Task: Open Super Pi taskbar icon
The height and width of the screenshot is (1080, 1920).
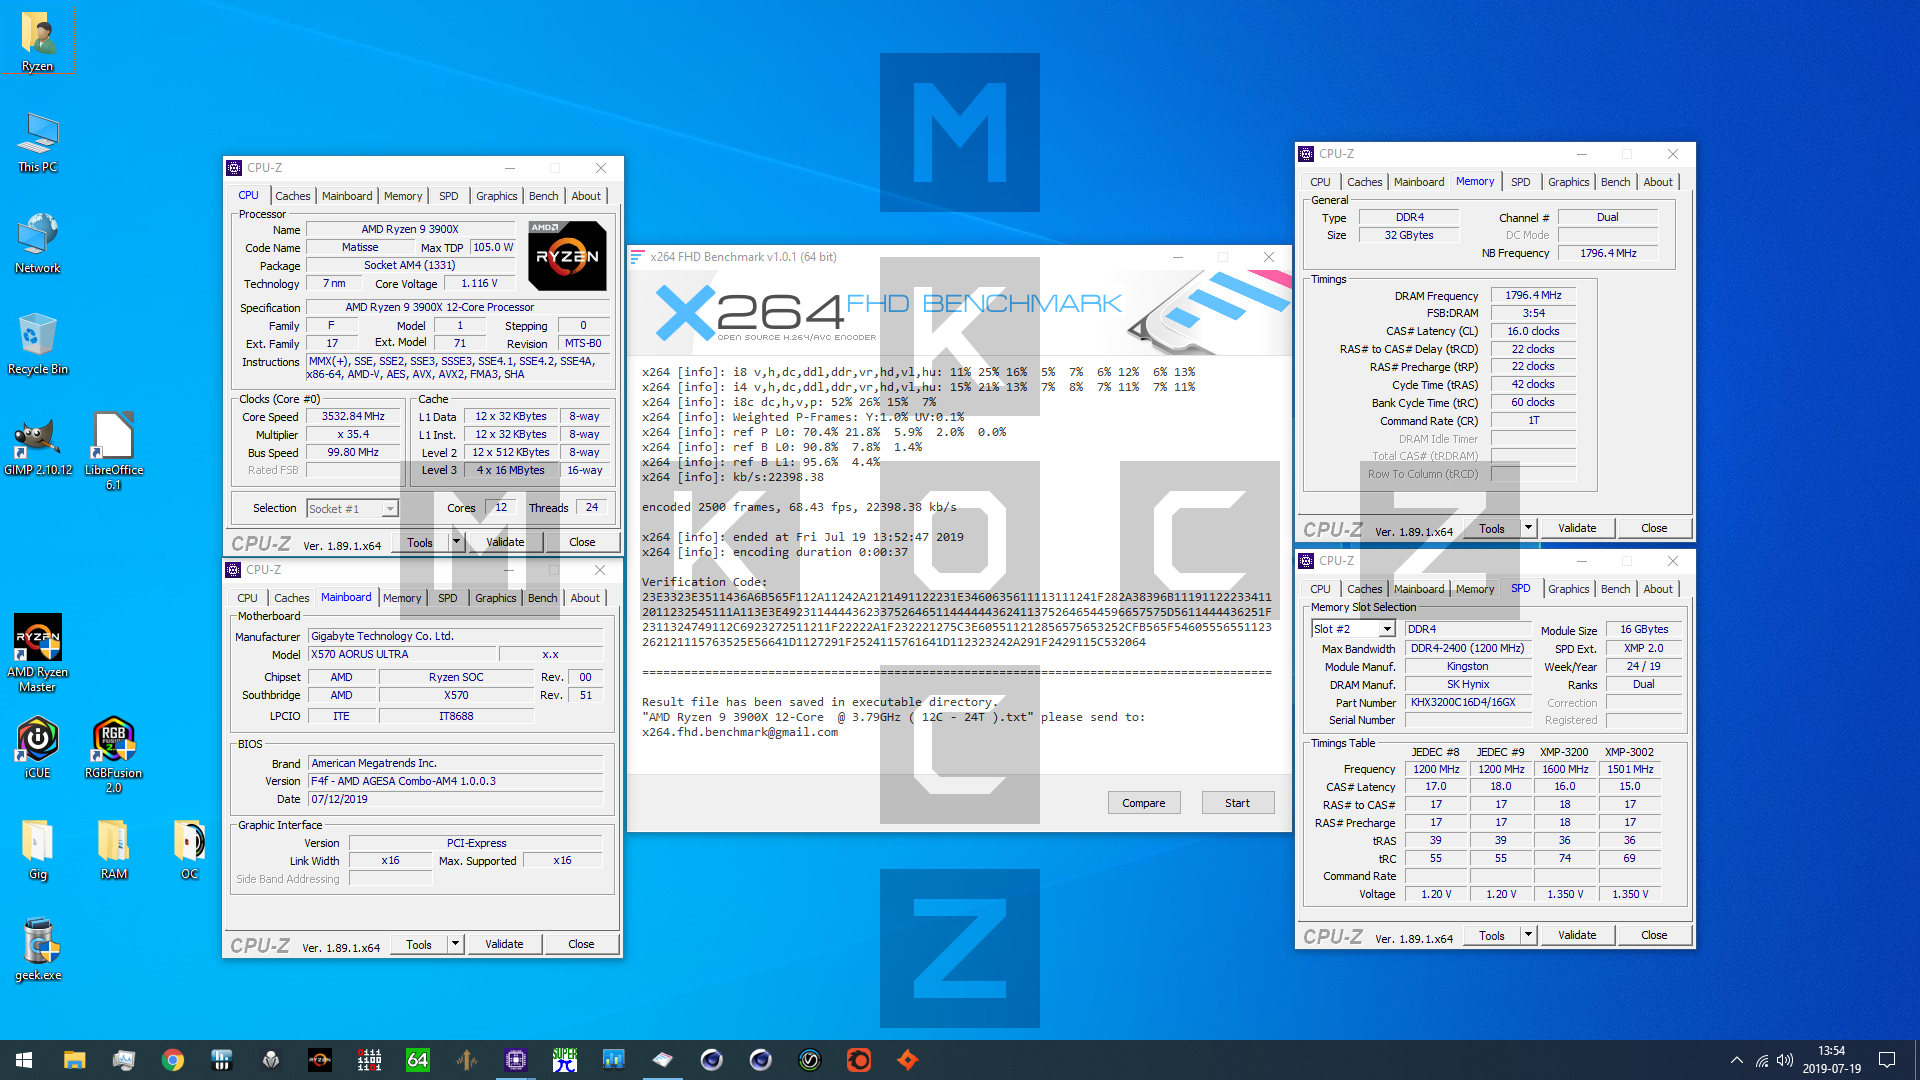Action: pyautogui.click(x=565, y=1060)
